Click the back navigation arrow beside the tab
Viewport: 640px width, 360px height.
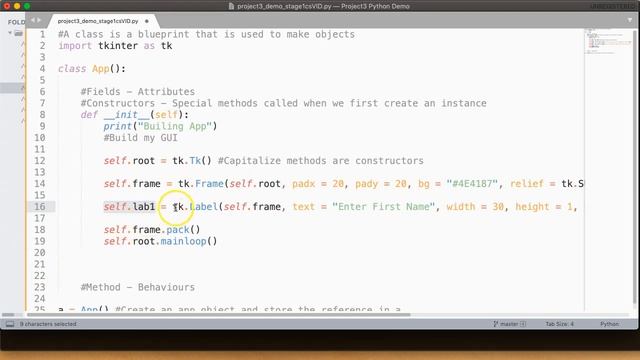[x=33, y=20]
